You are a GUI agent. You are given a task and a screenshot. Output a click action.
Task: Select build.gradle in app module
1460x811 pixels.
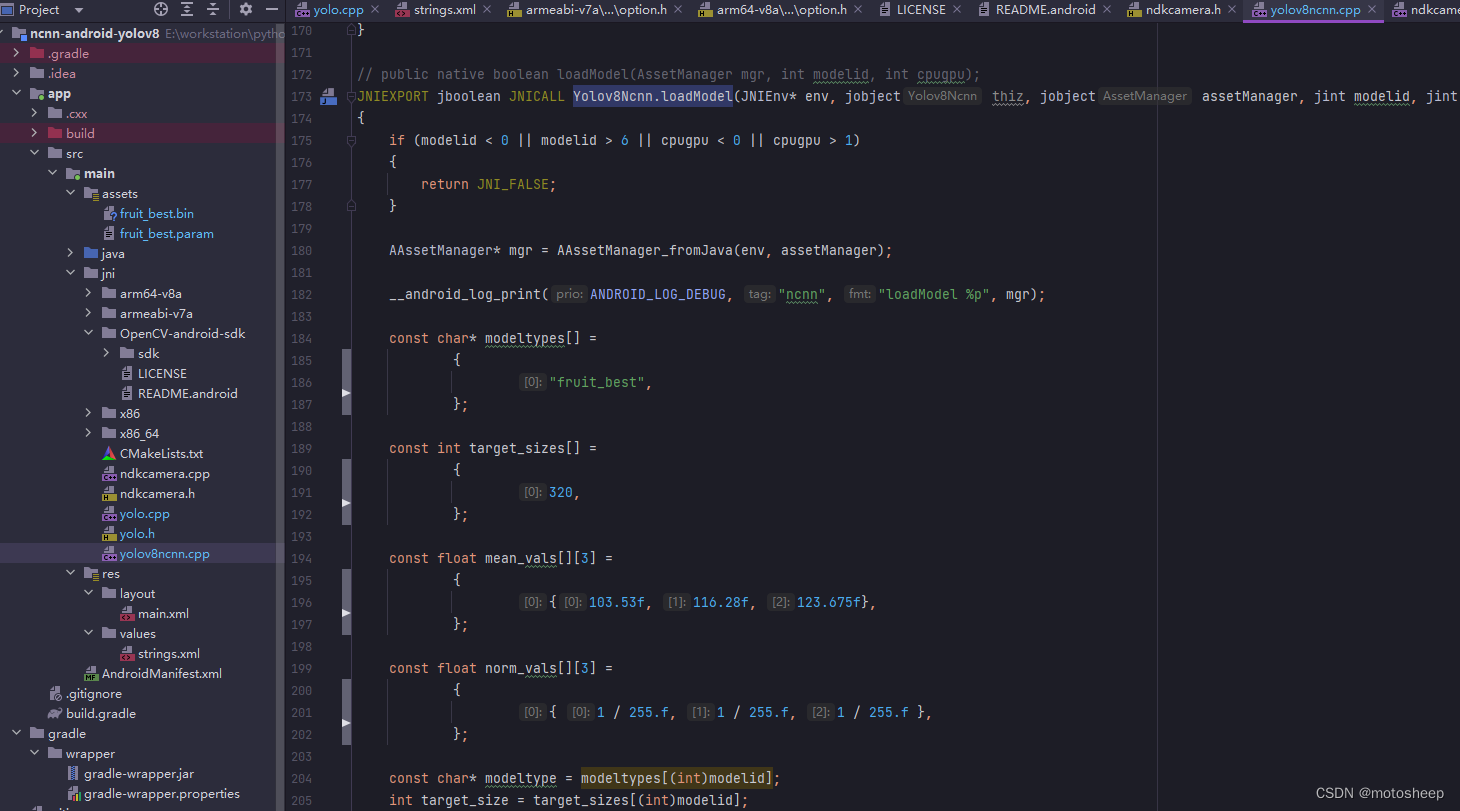coord(101,713)
